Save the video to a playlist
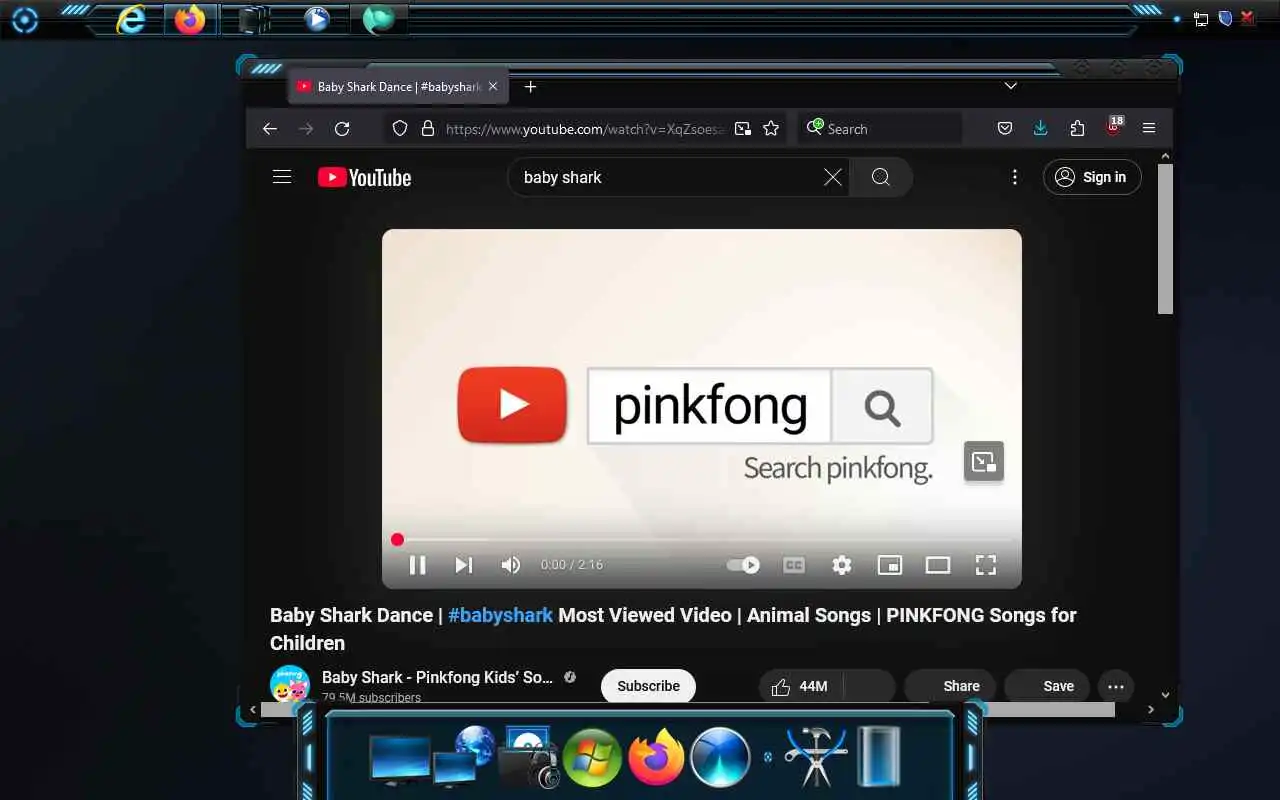The image size is (1280, 800). (x=1048, y=686)
